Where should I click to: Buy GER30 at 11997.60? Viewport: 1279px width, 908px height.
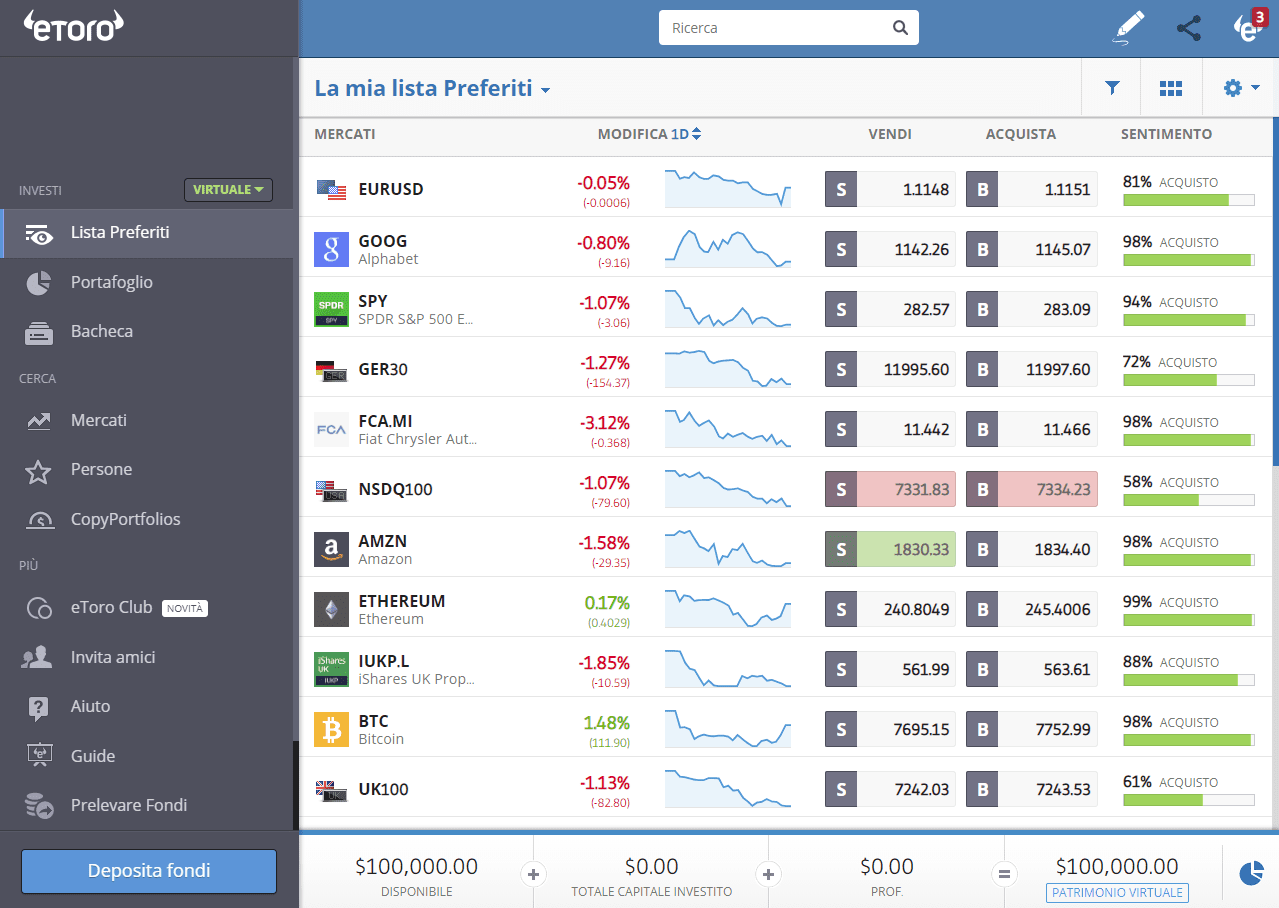coord(1031,369)
